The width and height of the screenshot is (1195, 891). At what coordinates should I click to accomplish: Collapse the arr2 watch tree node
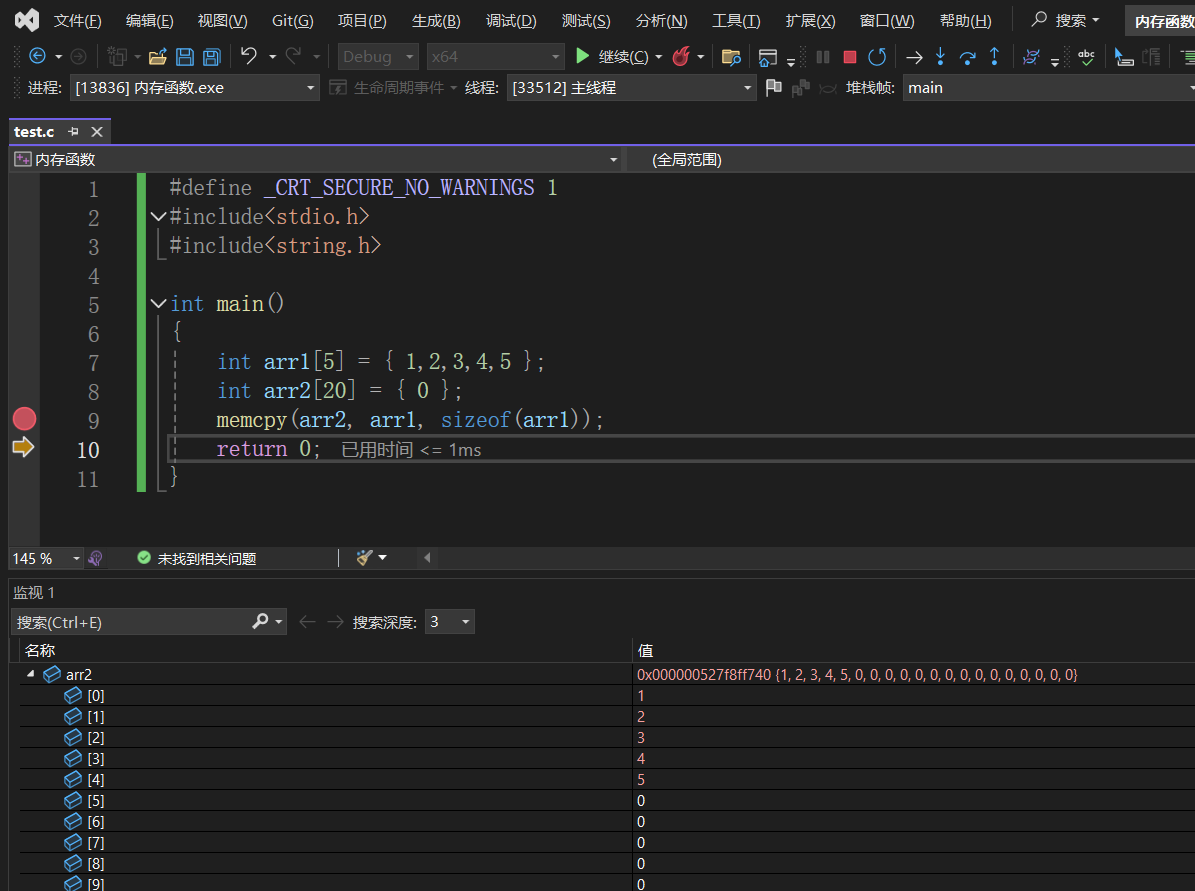tap(30, 674)
